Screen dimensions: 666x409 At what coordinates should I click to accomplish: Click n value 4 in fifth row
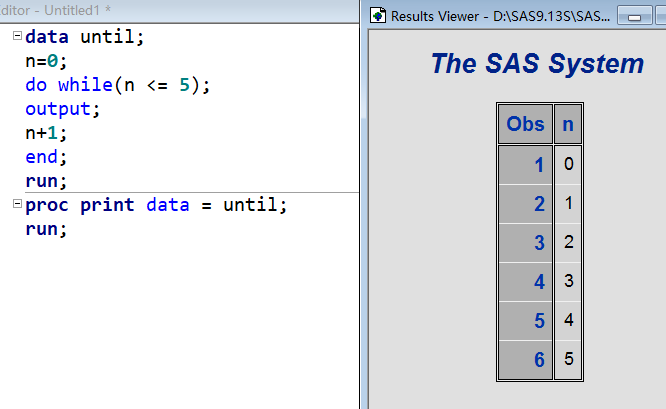point(568,321)
